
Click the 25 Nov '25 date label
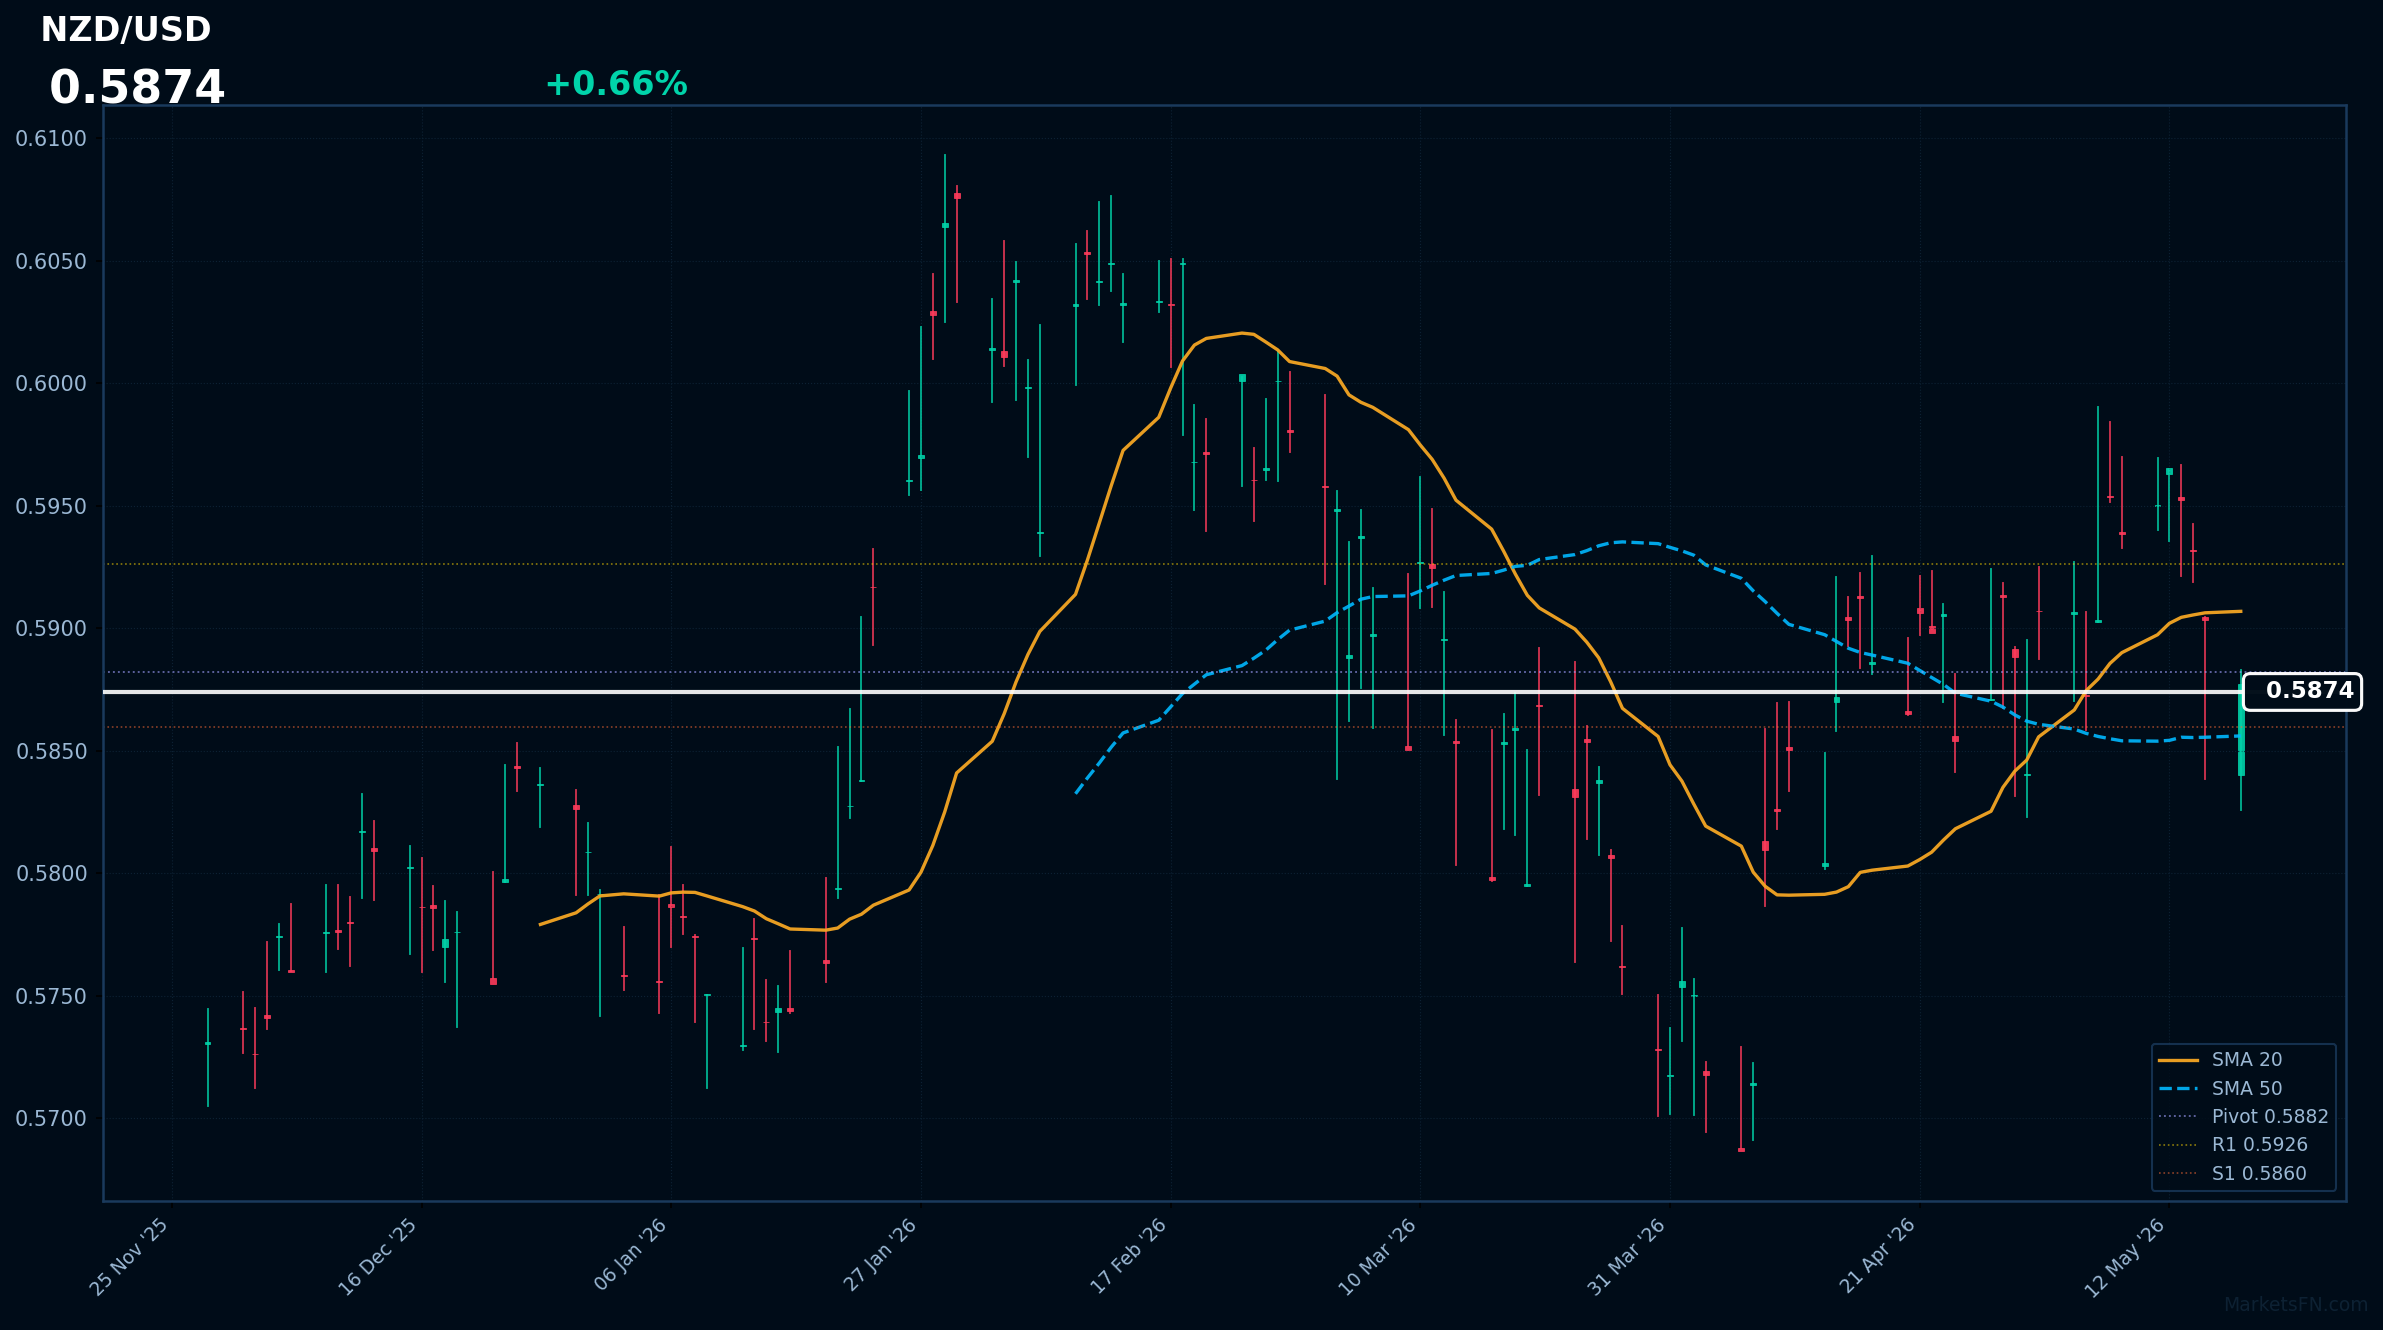129,1257
